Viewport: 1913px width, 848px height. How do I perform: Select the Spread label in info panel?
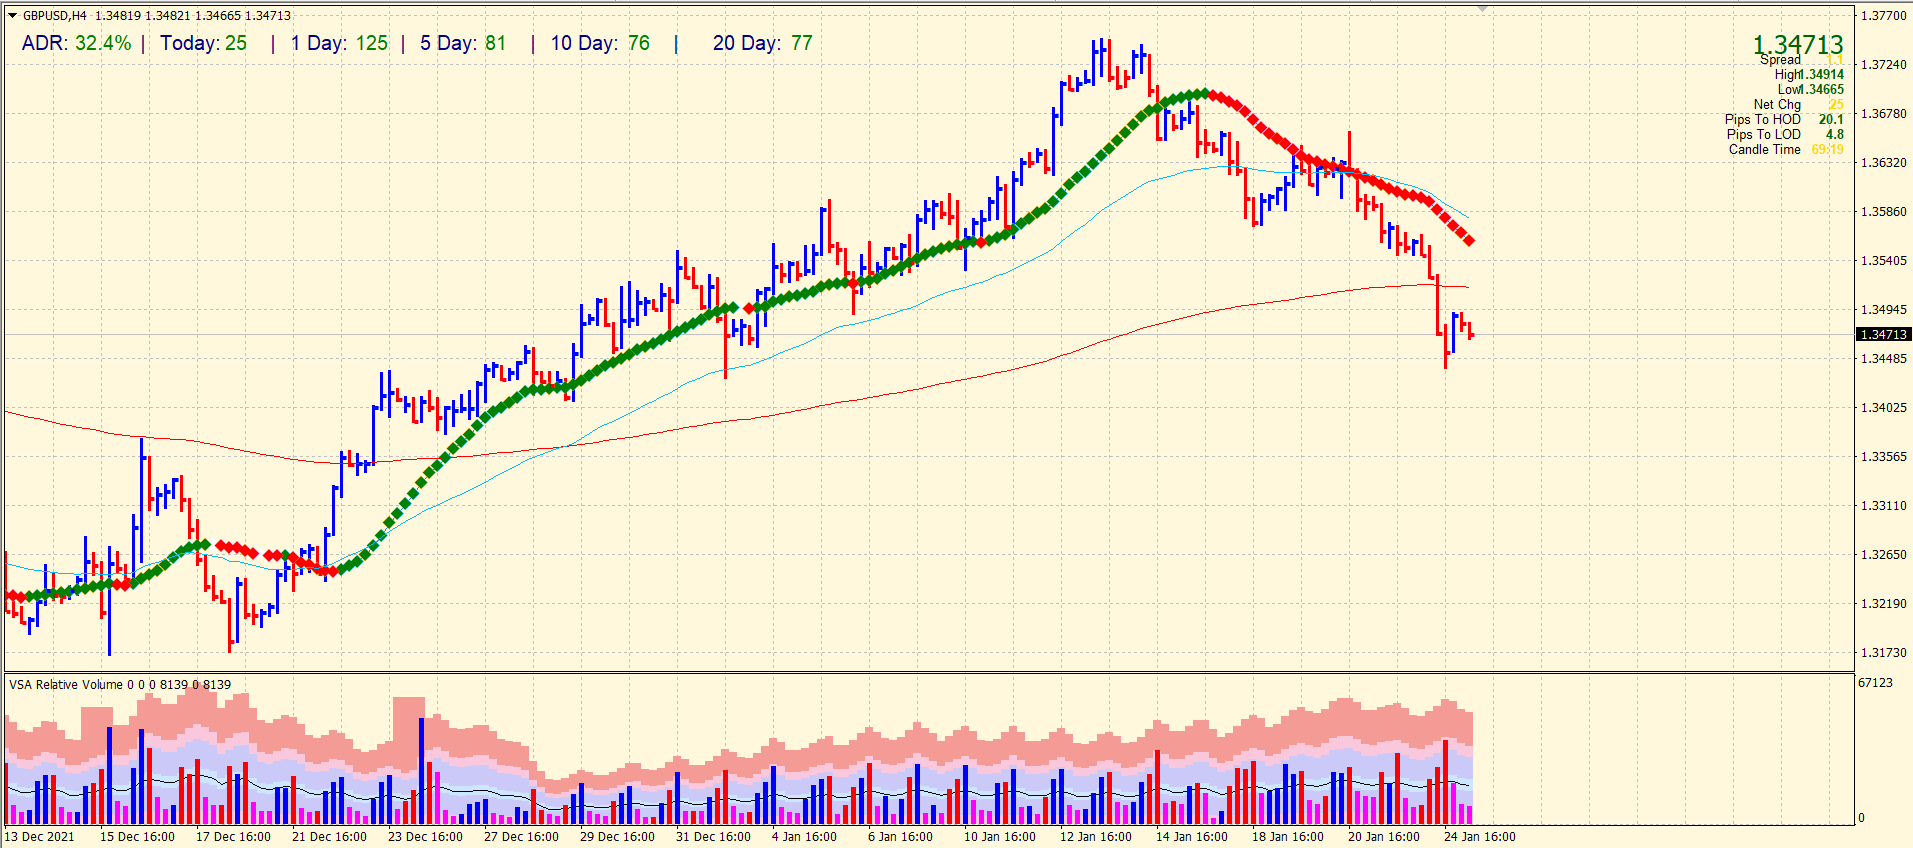click(x=1780, y=60)
